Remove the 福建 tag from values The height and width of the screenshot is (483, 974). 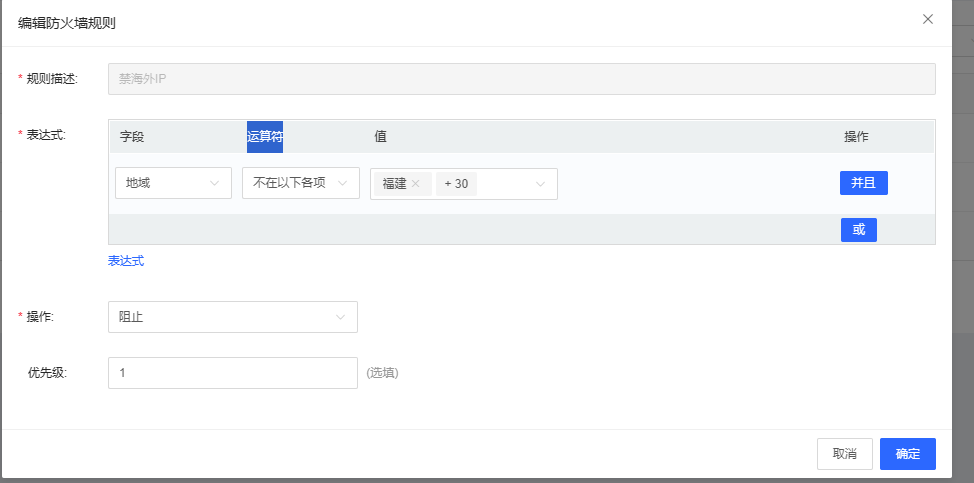pos(415,184)
